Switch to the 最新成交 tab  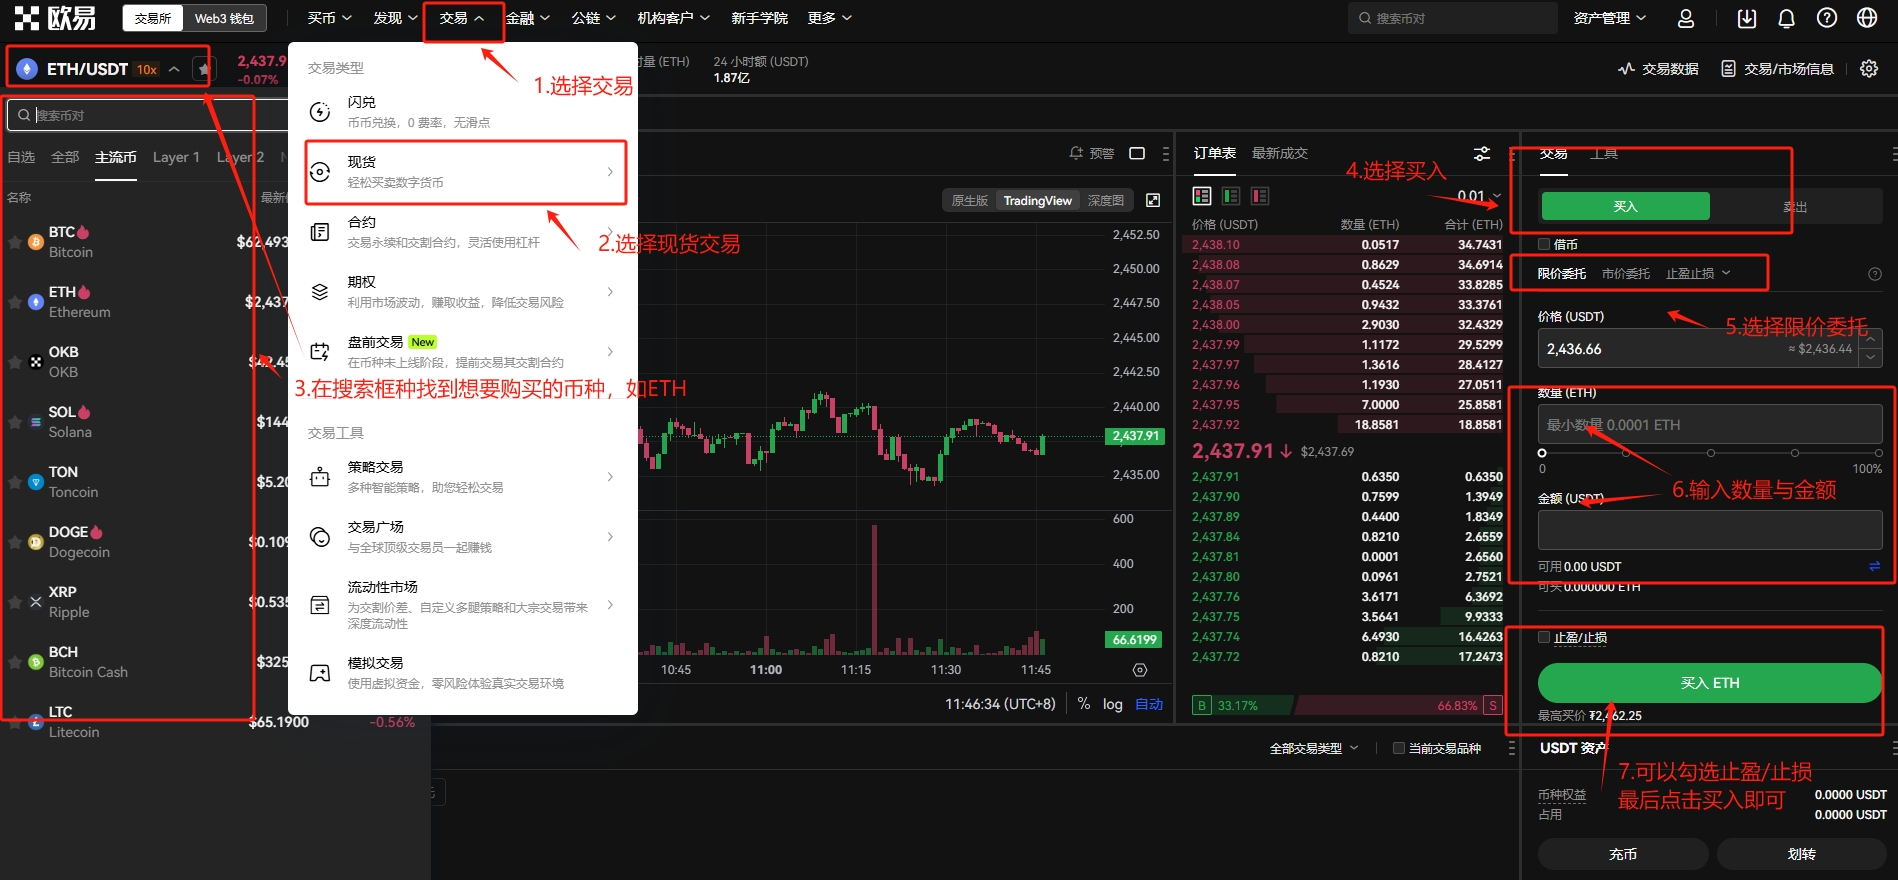[x=1279, y=153]
